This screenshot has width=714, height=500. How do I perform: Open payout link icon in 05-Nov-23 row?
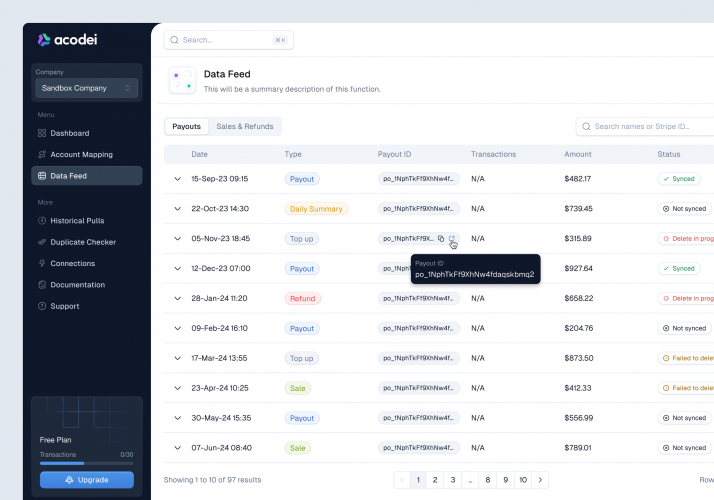(452, 239)
